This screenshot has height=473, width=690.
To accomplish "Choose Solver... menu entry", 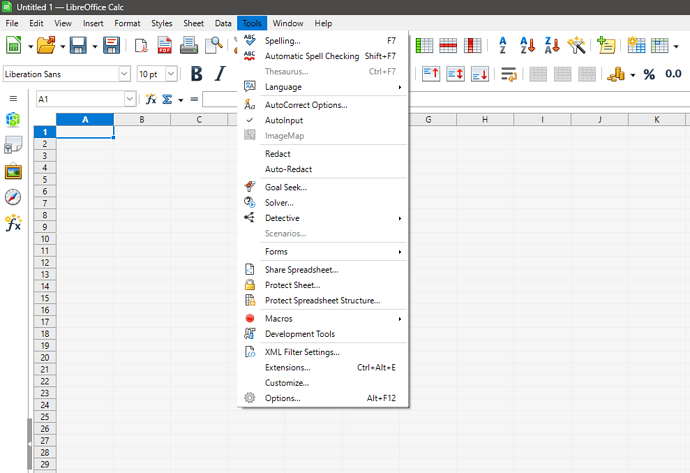I will click(x=323, y=203).
